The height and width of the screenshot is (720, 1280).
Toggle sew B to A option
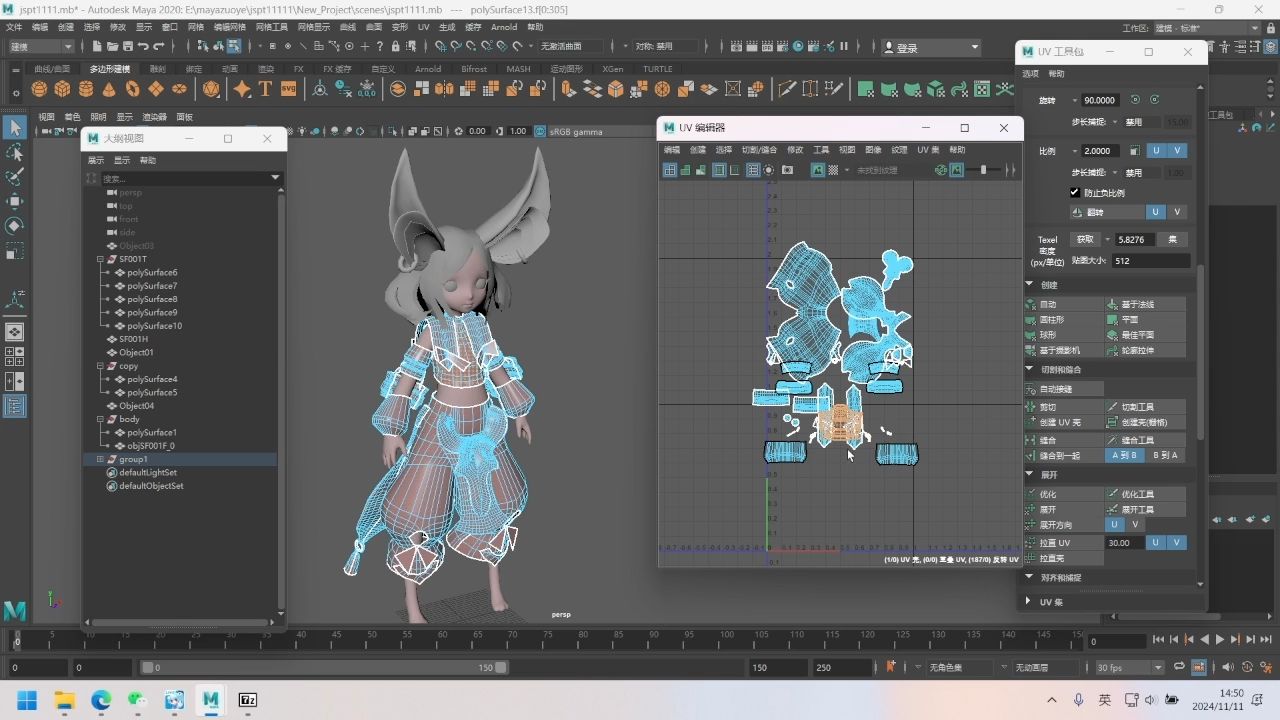click(1165, 455)
